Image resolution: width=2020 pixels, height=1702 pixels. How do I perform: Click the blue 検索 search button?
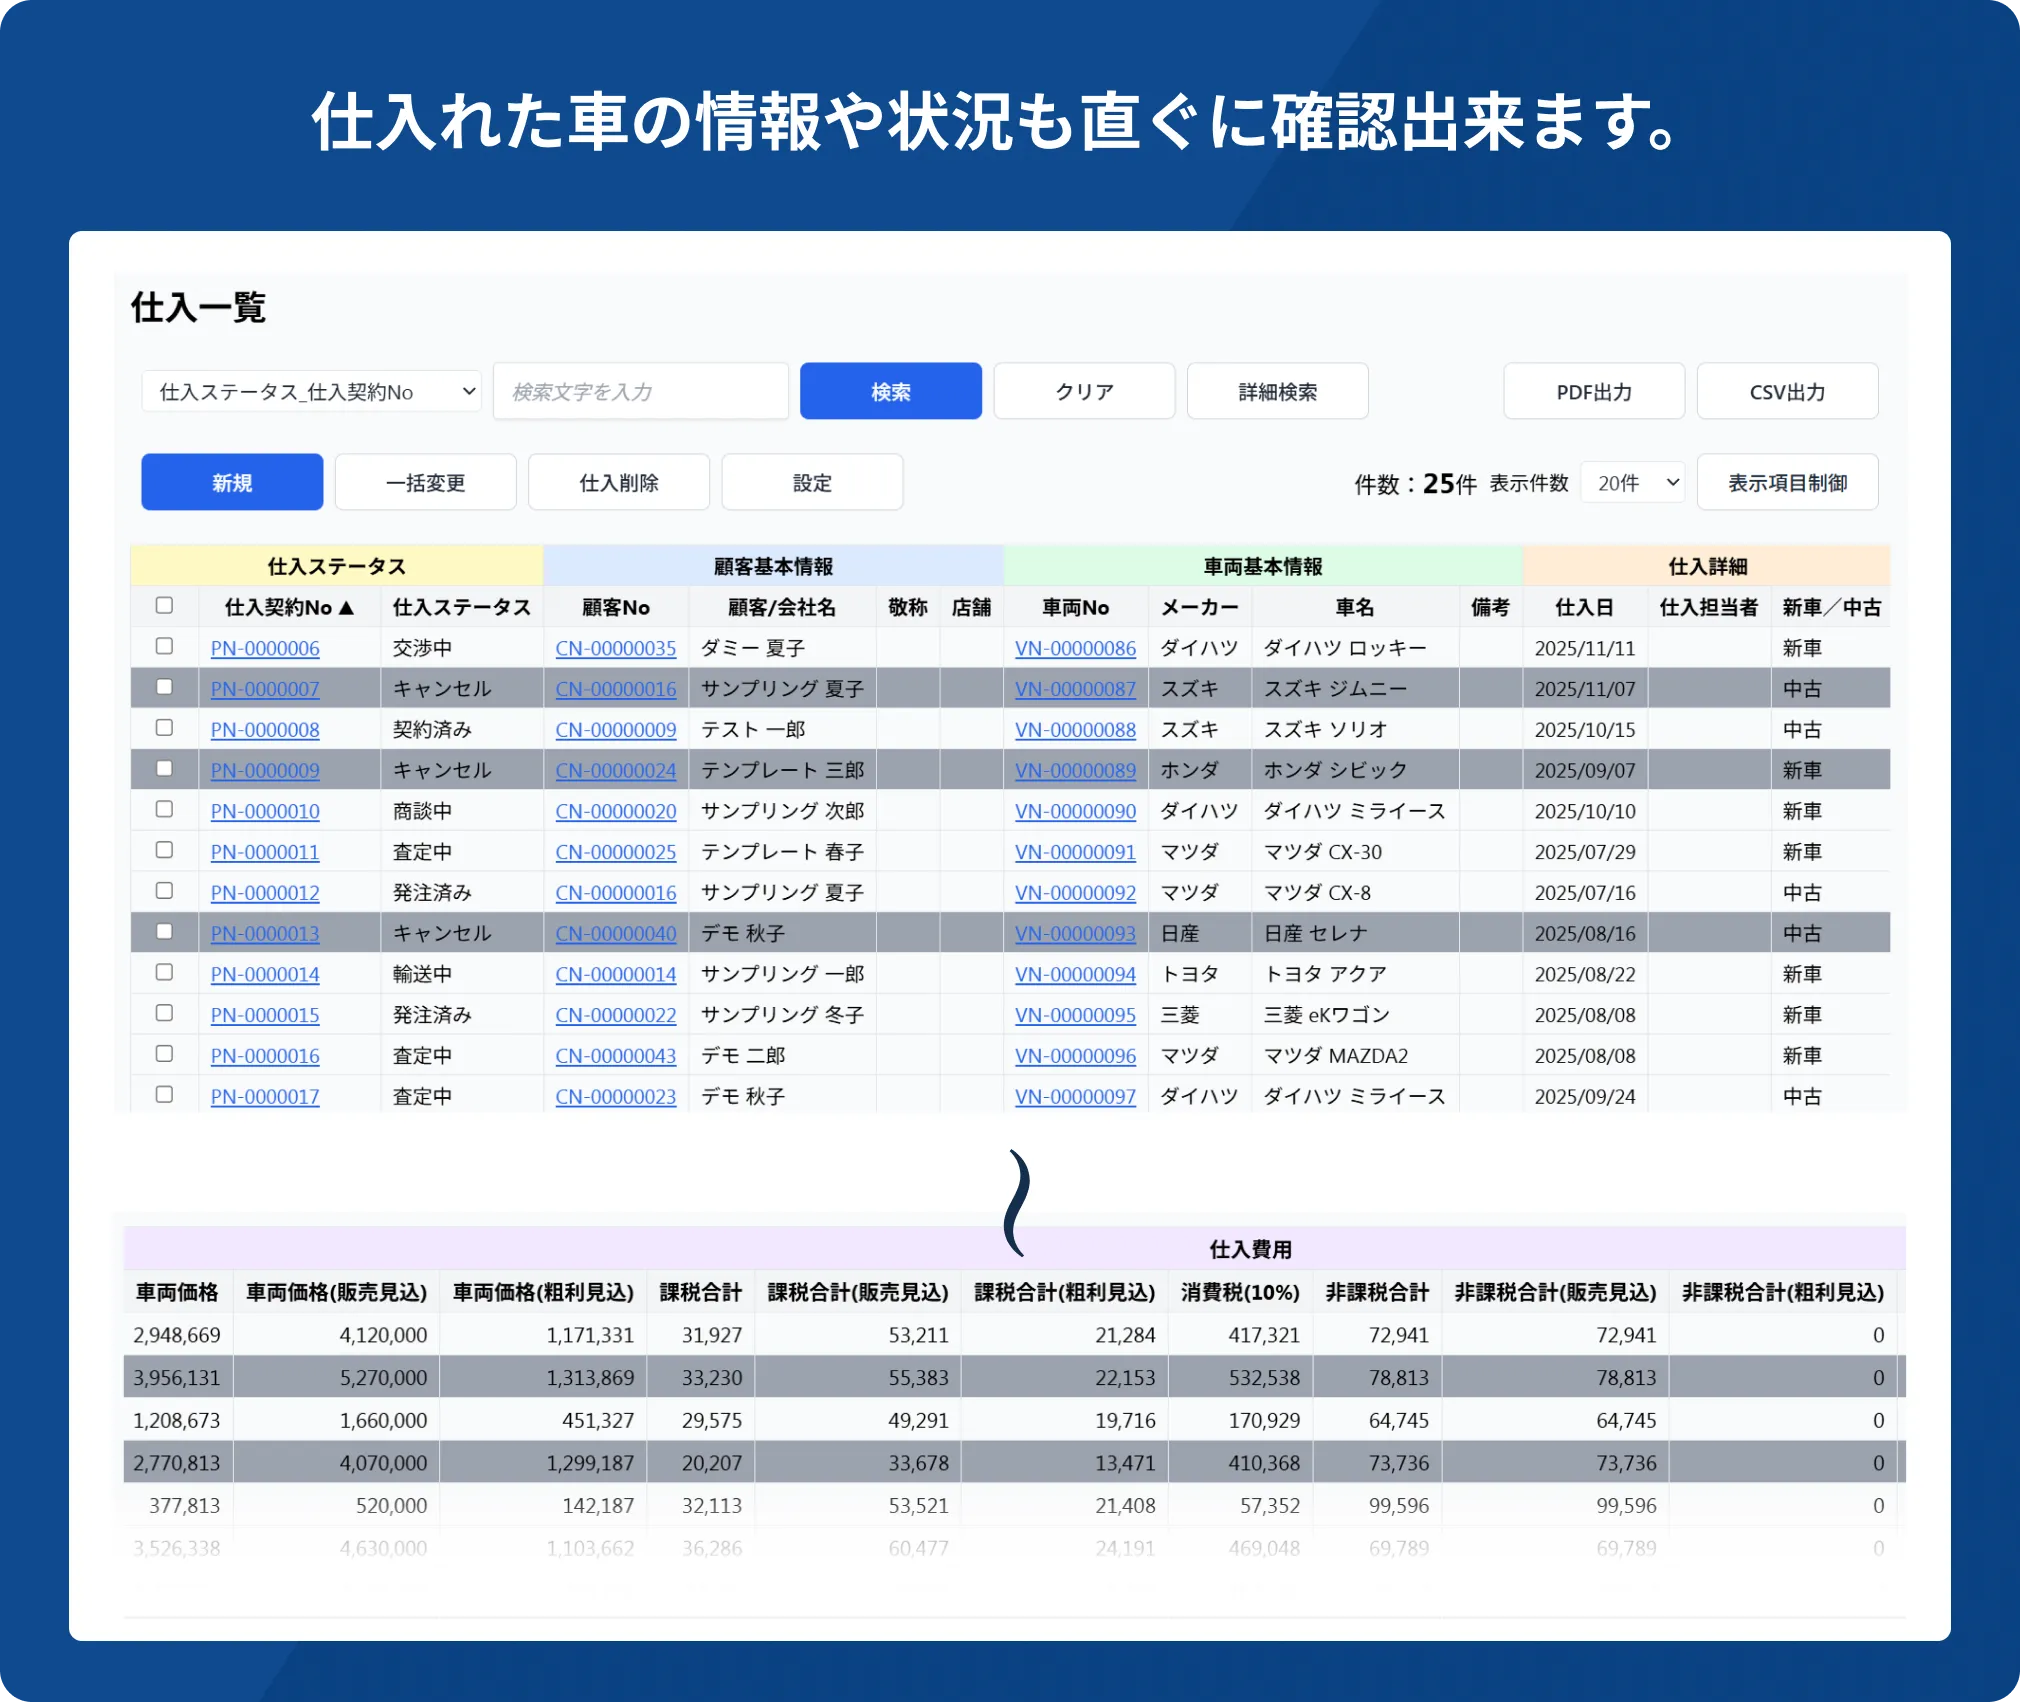click(x=890, y=391)
